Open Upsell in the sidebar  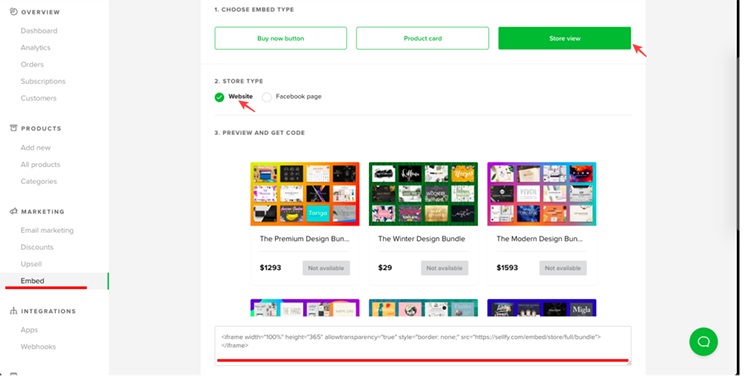click(31, 264)
